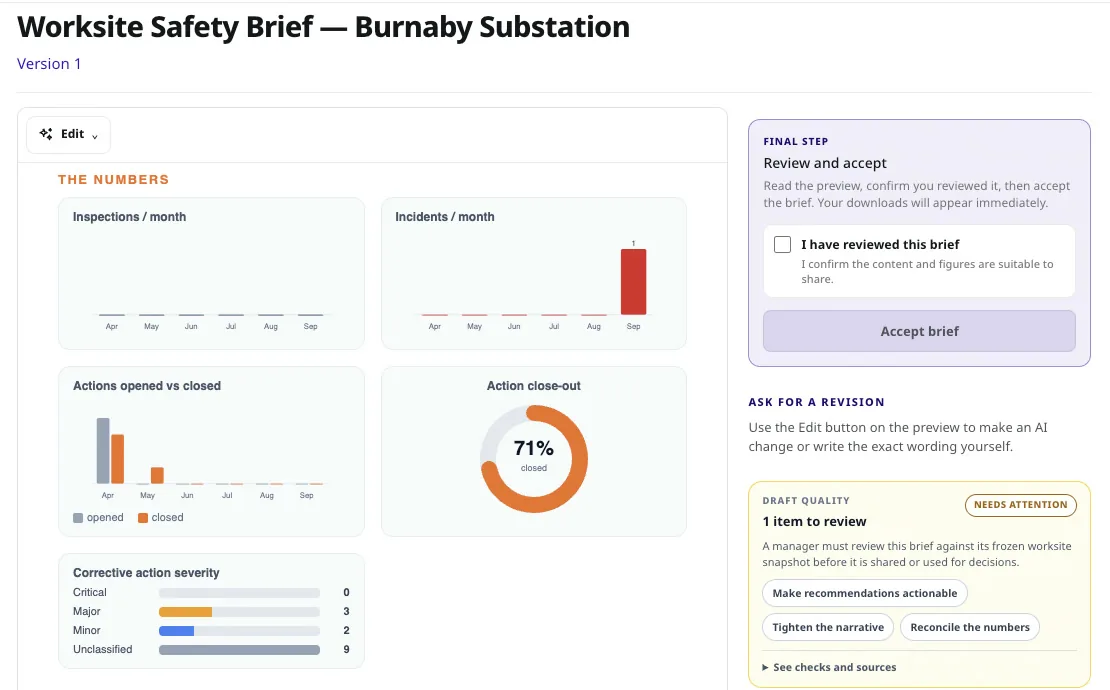
Task: Click the Worksite Safety Brief page title
Action: (324, 27)
